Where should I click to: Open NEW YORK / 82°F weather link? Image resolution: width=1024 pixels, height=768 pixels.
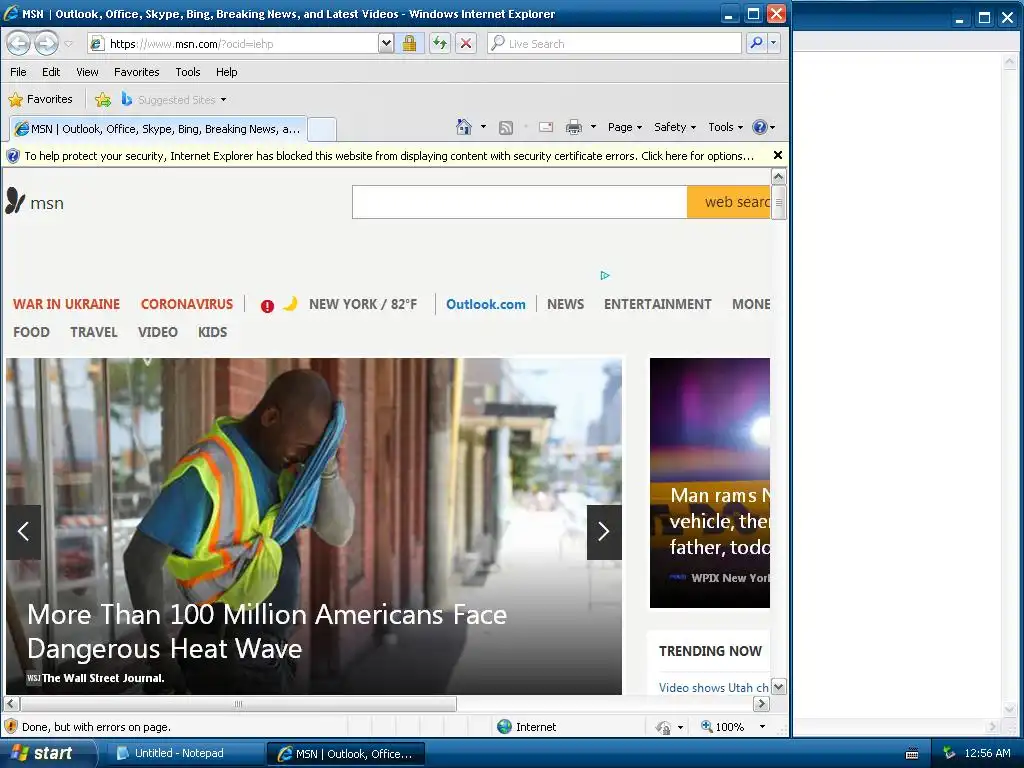pyautogui.click(x=363, y=304)
